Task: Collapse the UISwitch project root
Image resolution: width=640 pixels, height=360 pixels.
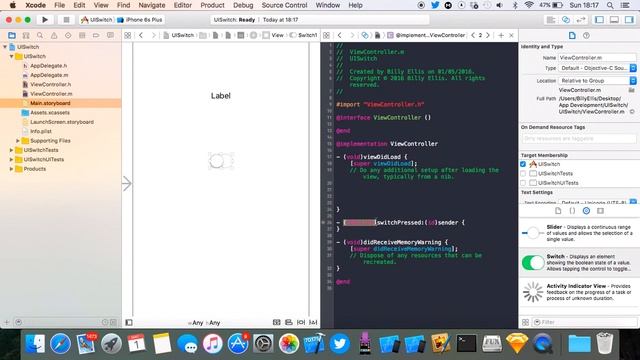Action: 5,47
